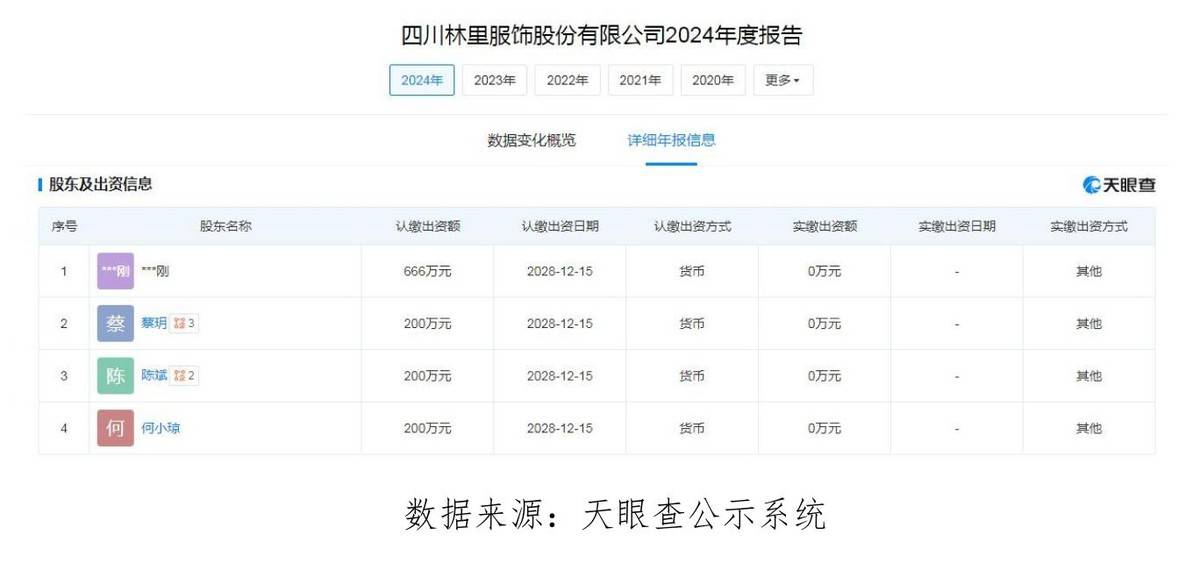Open the 2020年 annual report

tap(713, 80)
